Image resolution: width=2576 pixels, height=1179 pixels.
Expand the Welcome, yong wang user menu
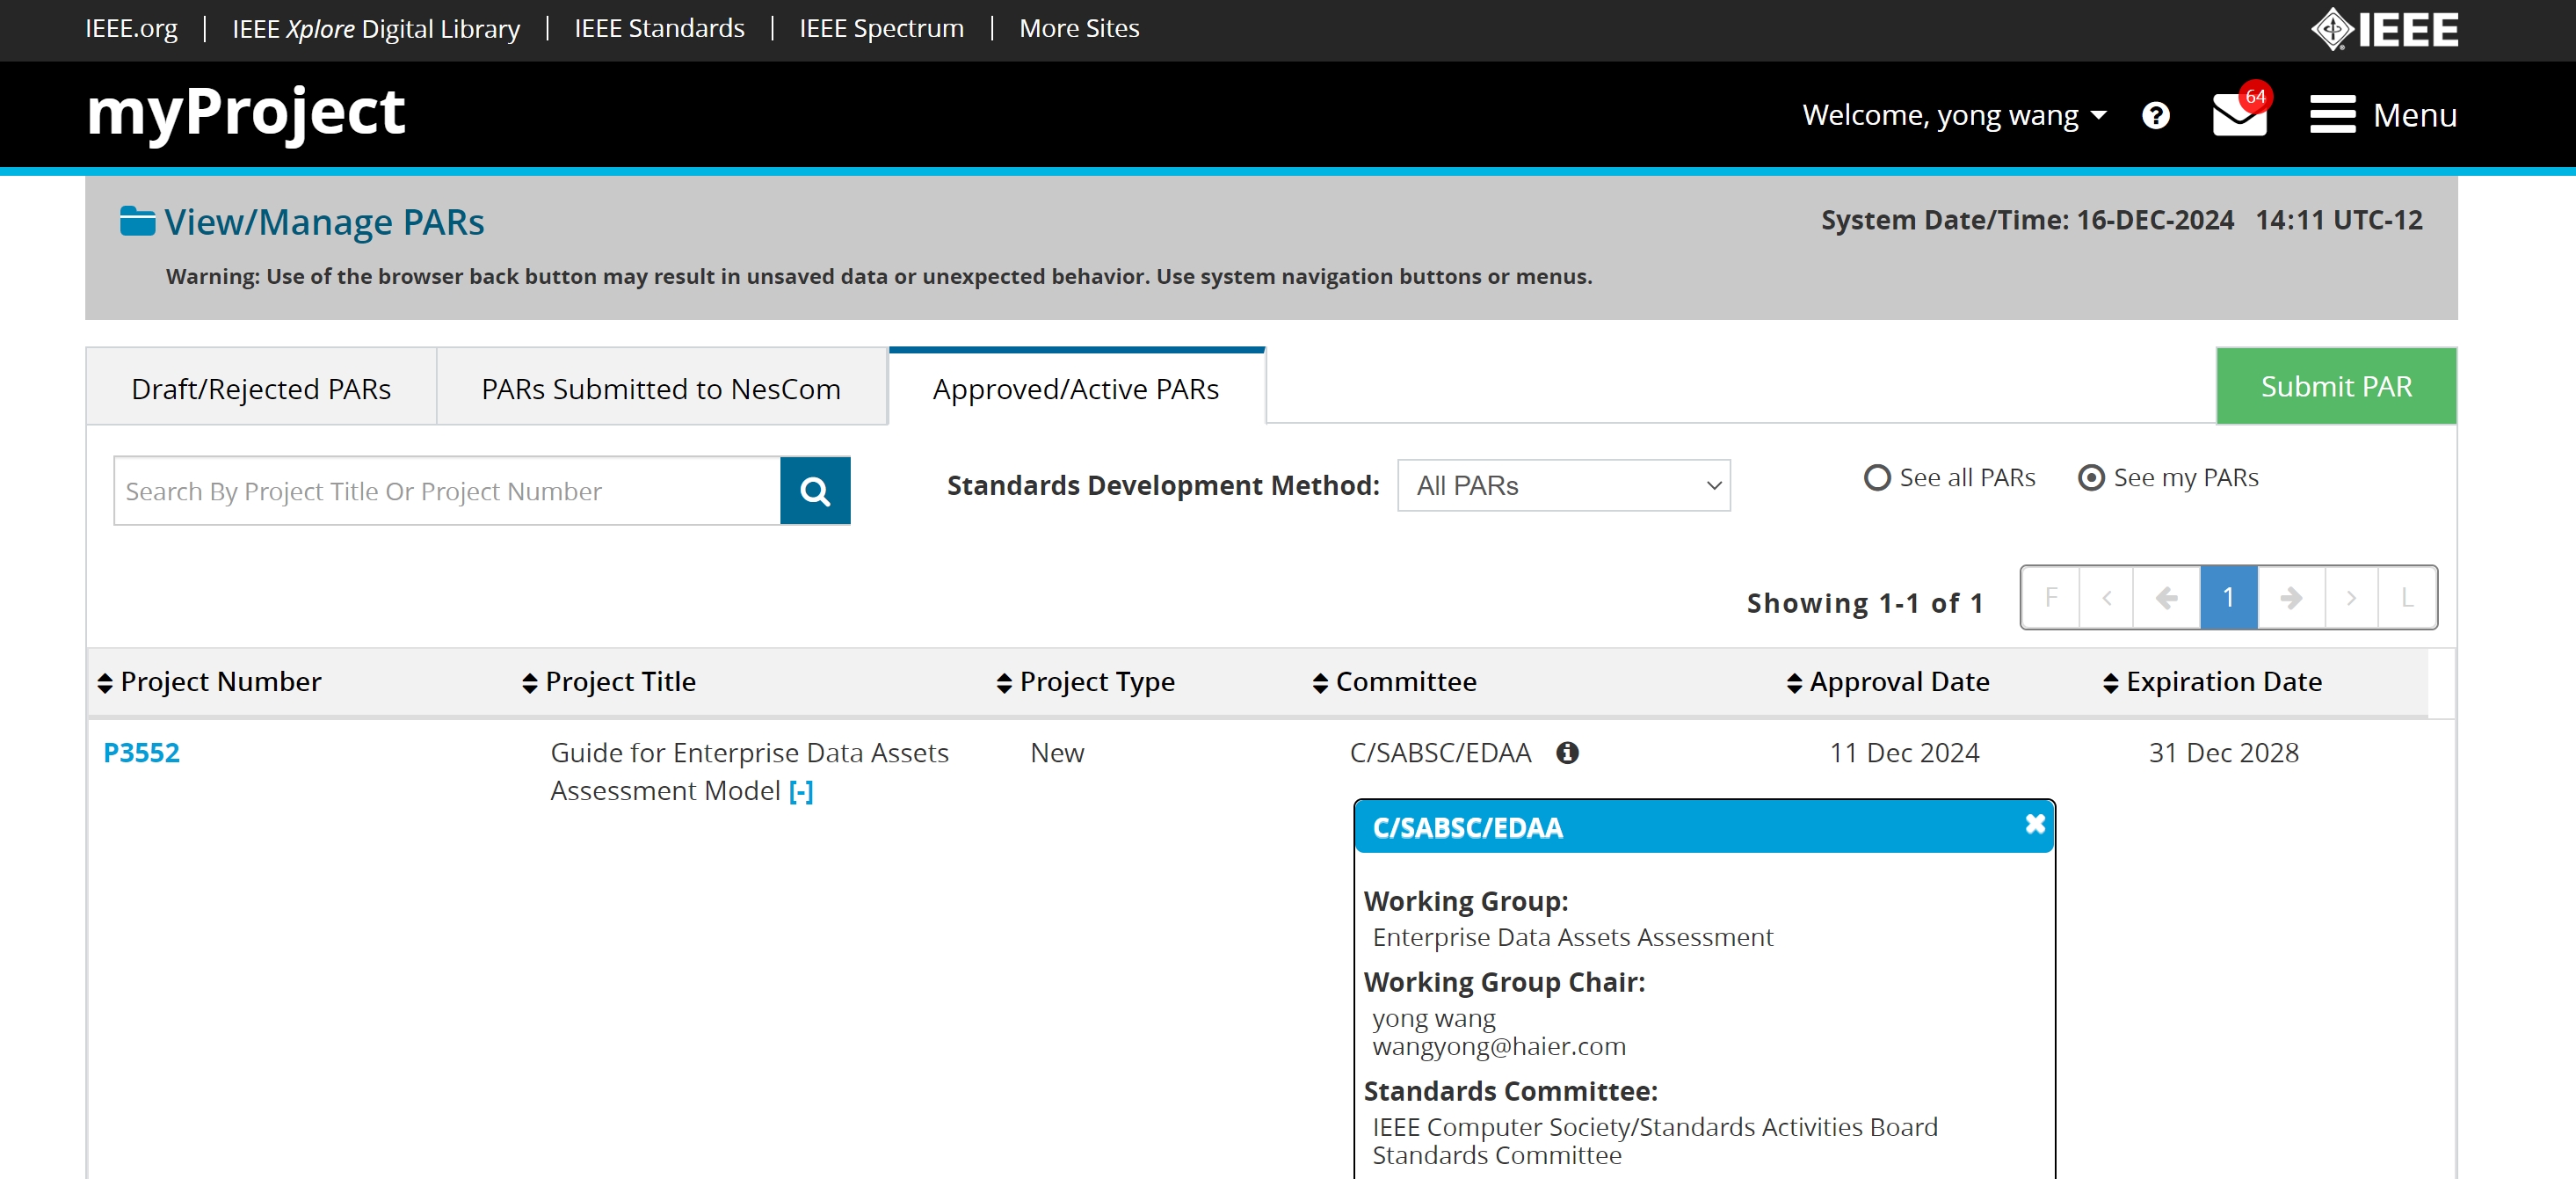click(1953, 116)
